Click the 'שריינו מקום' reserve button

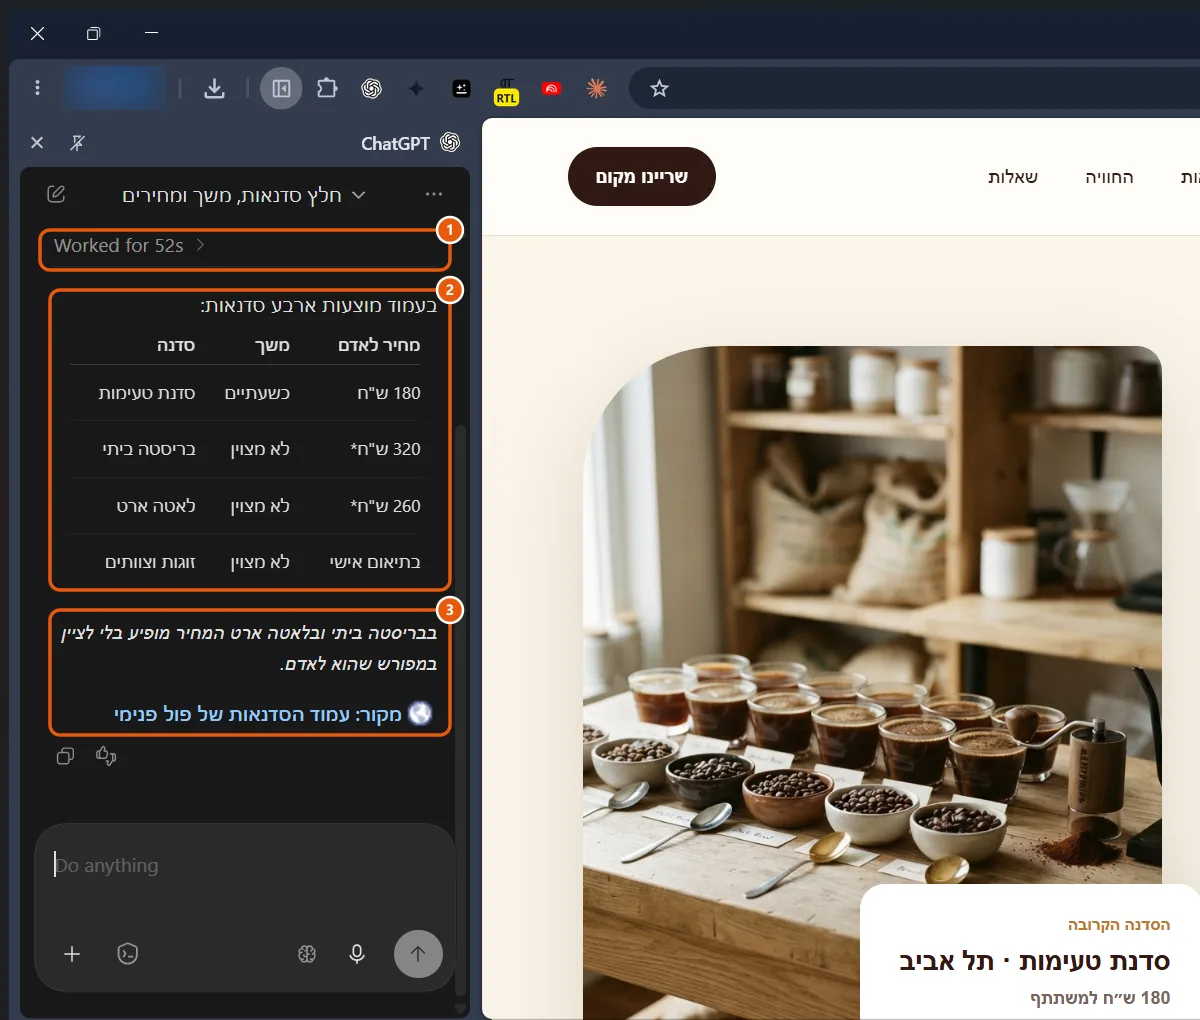[x=642, y=177]
